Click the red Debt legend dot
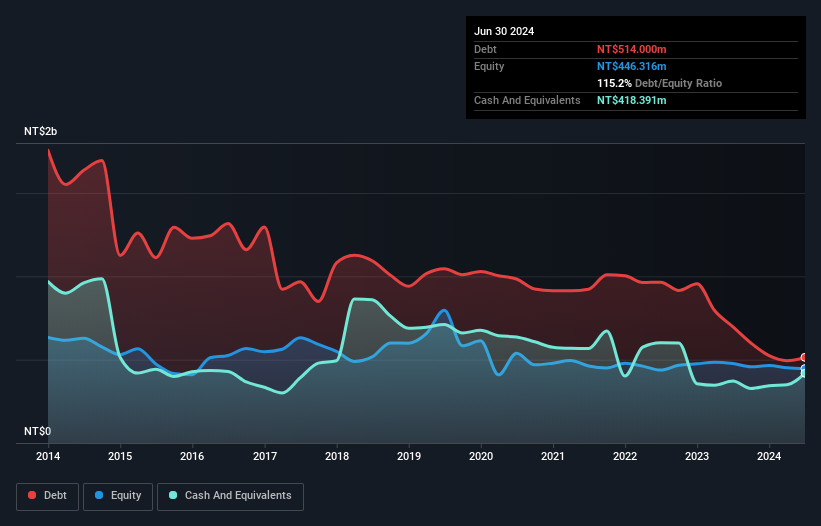The image size is (821, 526). (32, 495)
